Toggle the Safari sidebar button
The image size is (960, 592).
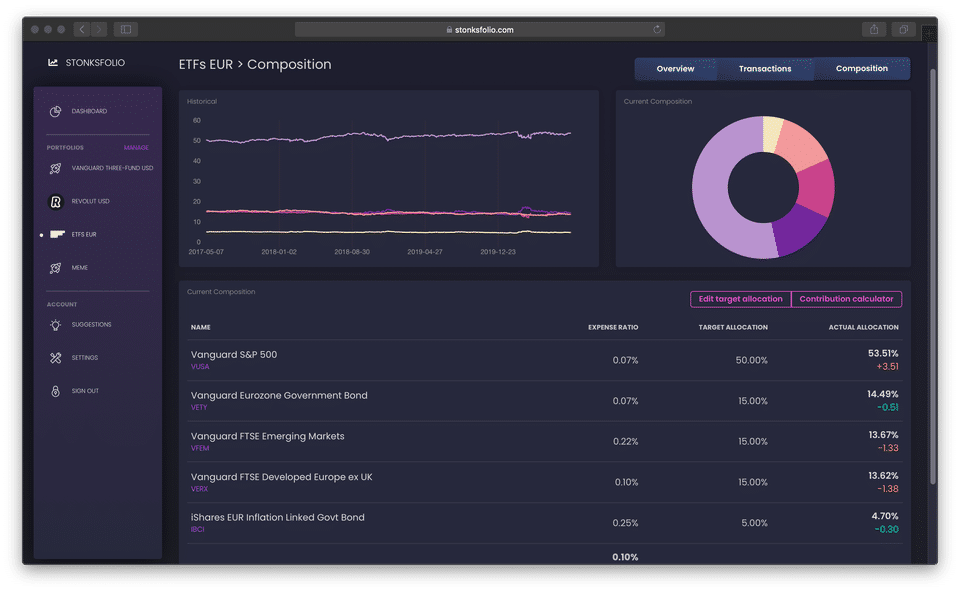click(x=126, y=29)
